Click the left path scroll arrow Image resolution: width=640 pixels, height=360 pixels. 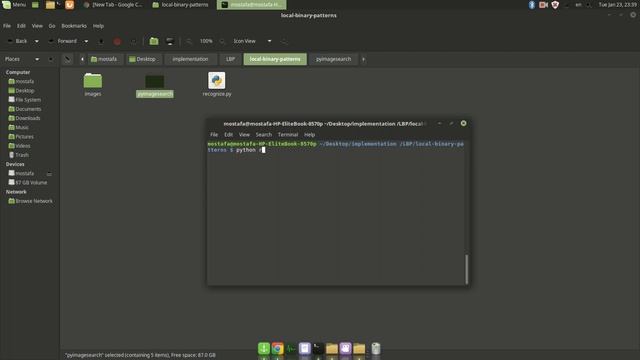(x=82, y=59)
